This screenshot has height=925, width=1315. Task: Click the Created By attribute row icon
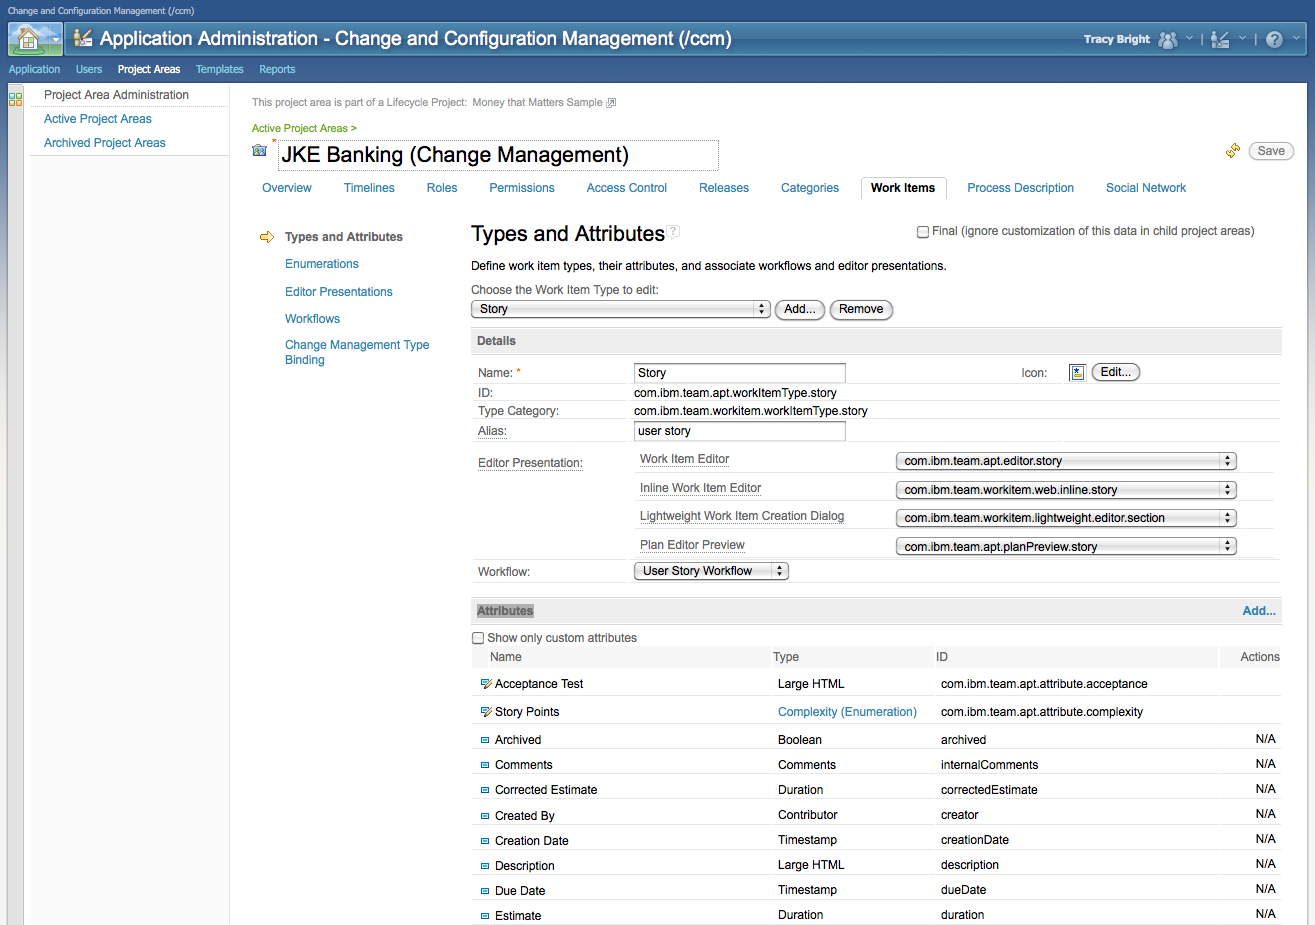pyautogui.click(x=485, y=816)
